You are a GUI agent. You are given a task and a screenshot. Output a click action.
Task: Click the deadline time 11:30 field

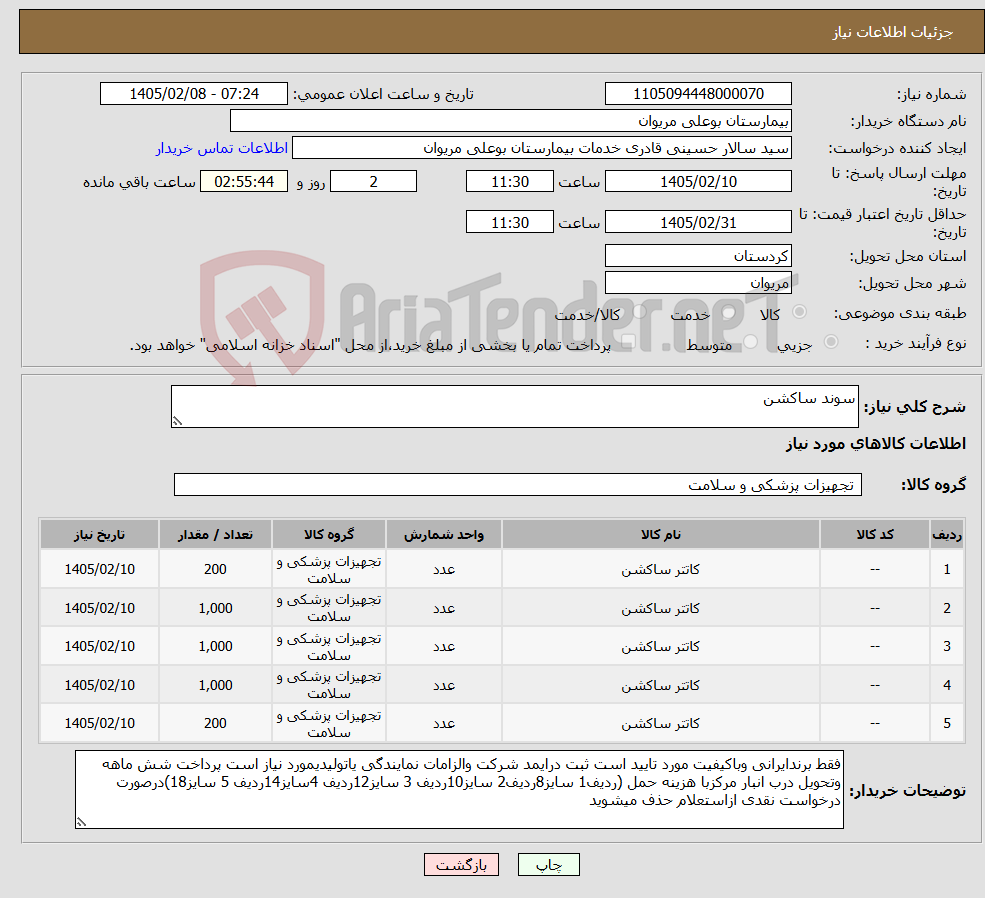tap(509, 181)
